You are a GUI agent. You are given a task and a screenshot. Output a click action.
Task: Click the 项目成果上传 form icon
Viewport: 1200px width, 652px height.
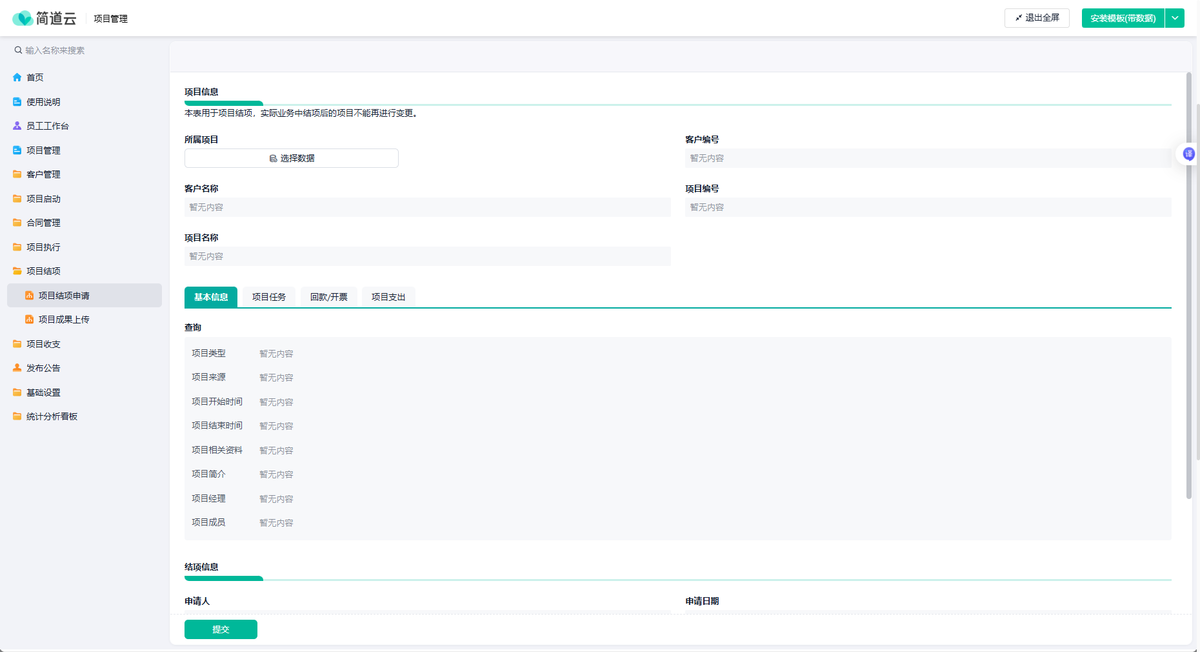[29, 319]
